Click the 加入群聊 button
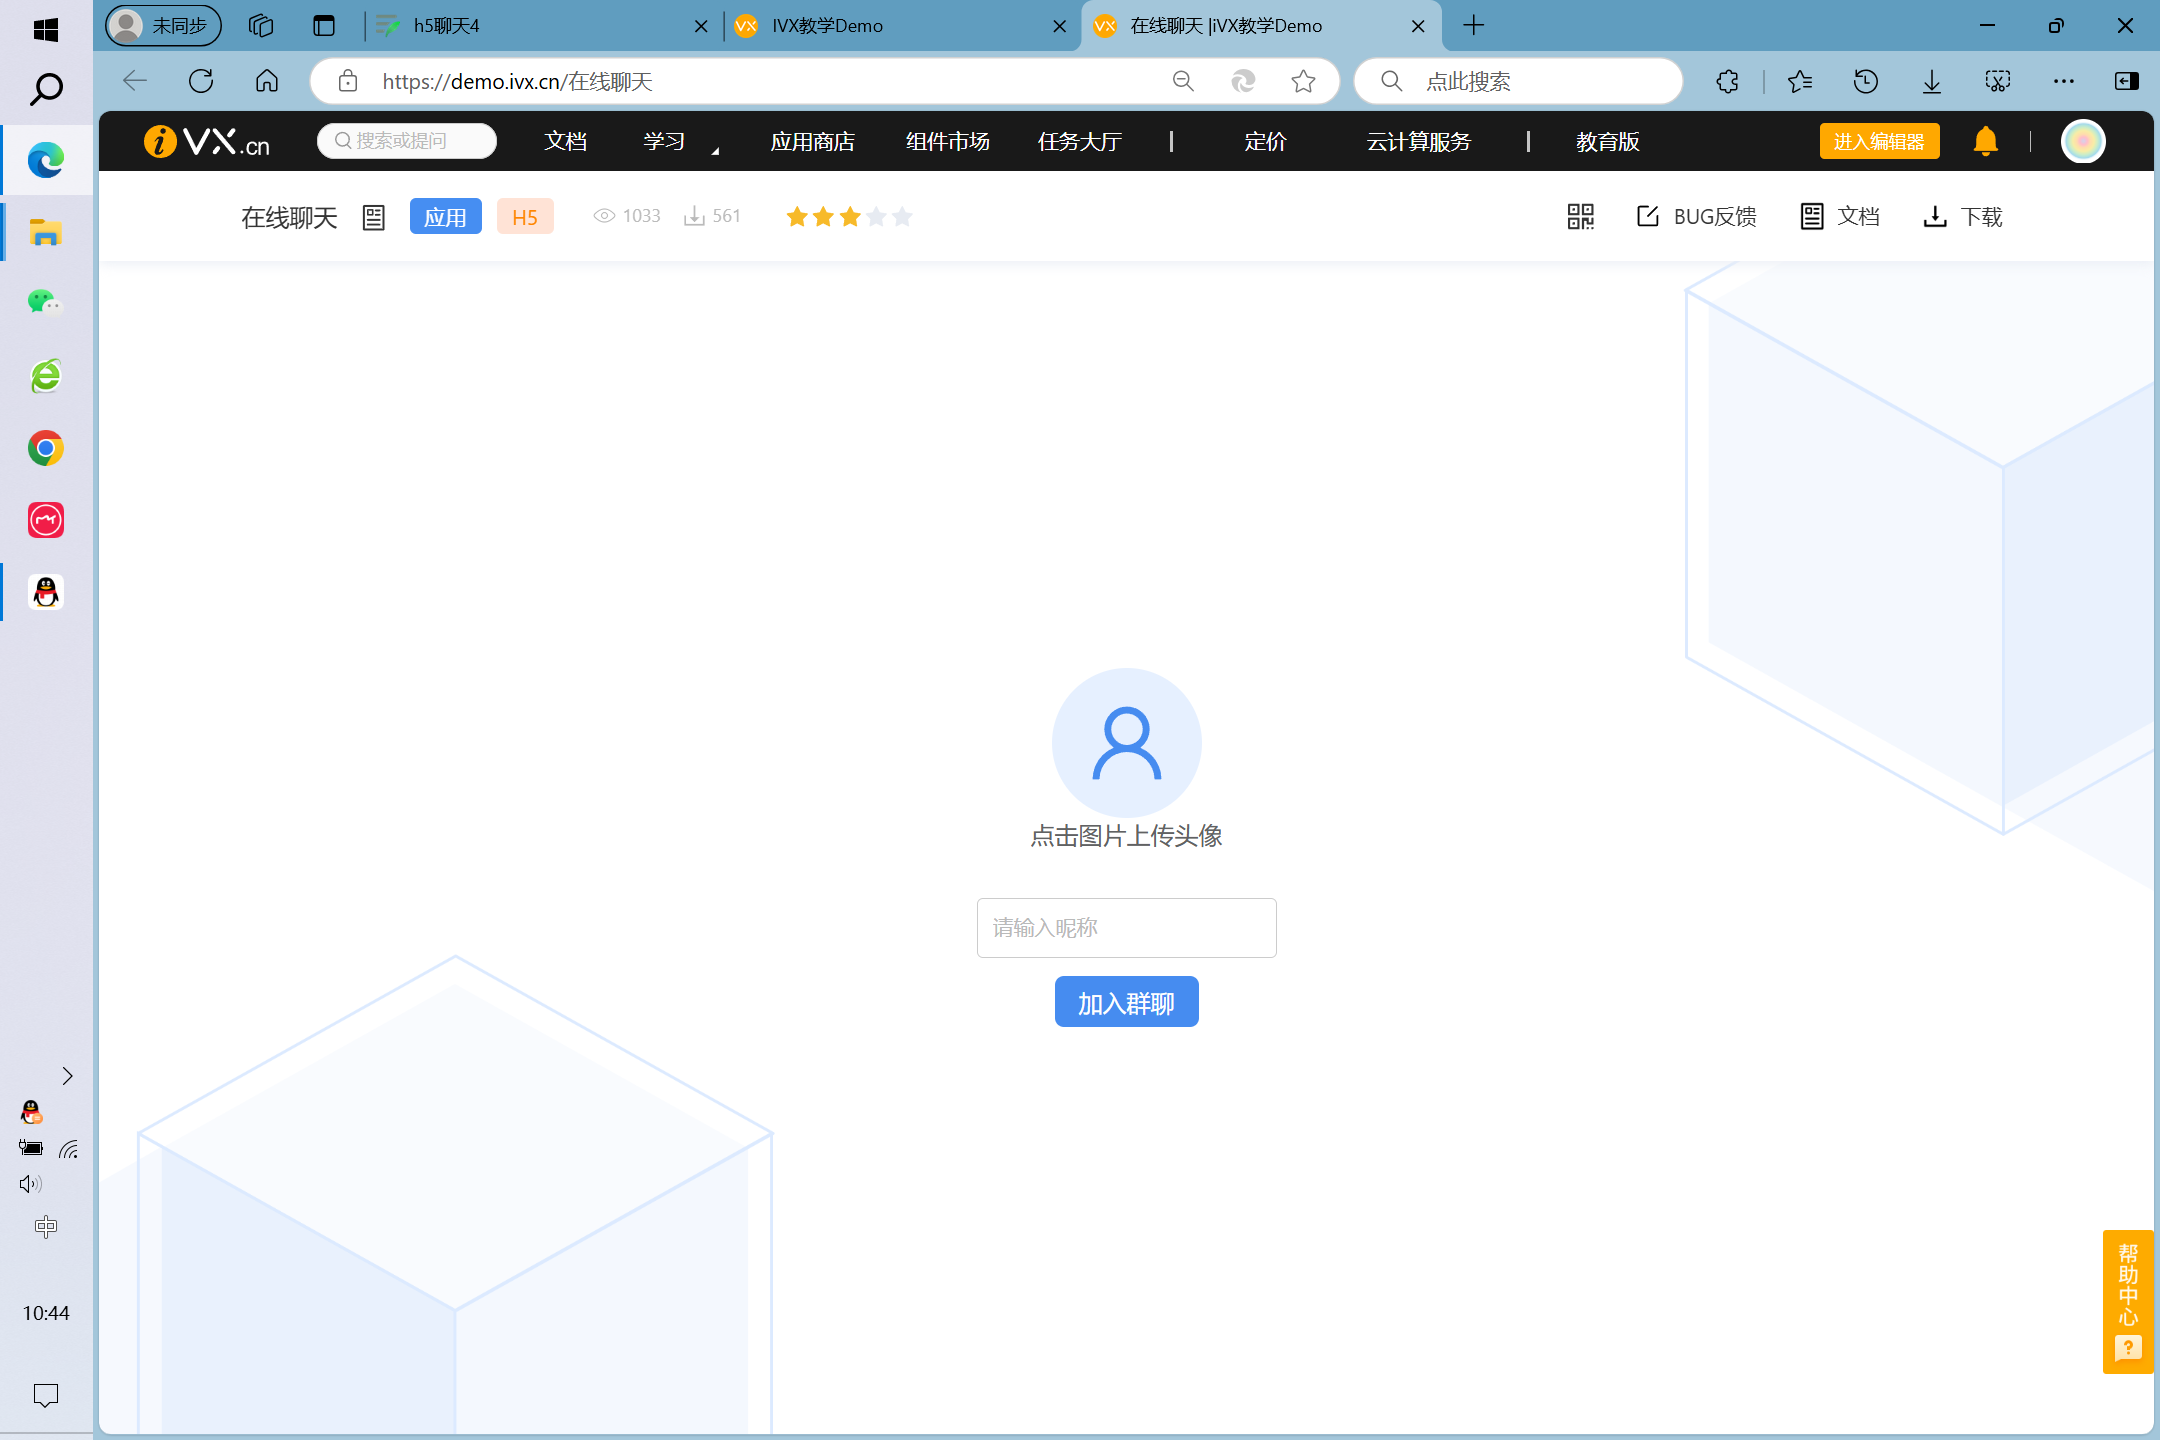2160x1440 pixels. point(1127,1002)
